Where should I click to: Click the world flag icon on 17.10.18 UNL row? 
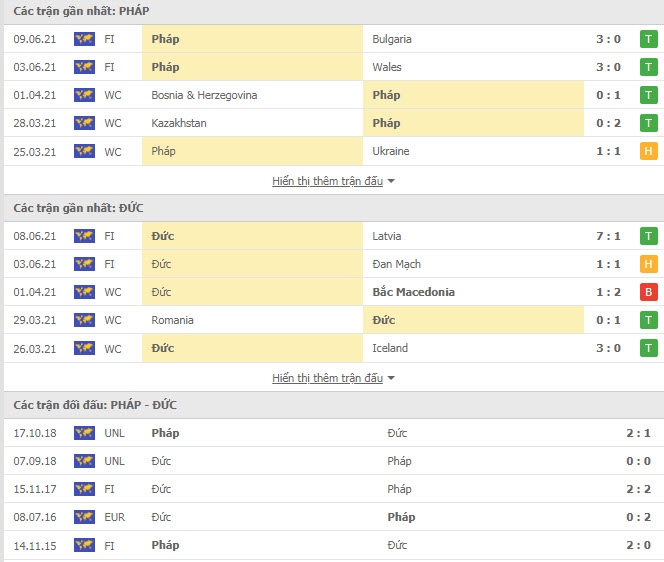(x=84, y=433)
